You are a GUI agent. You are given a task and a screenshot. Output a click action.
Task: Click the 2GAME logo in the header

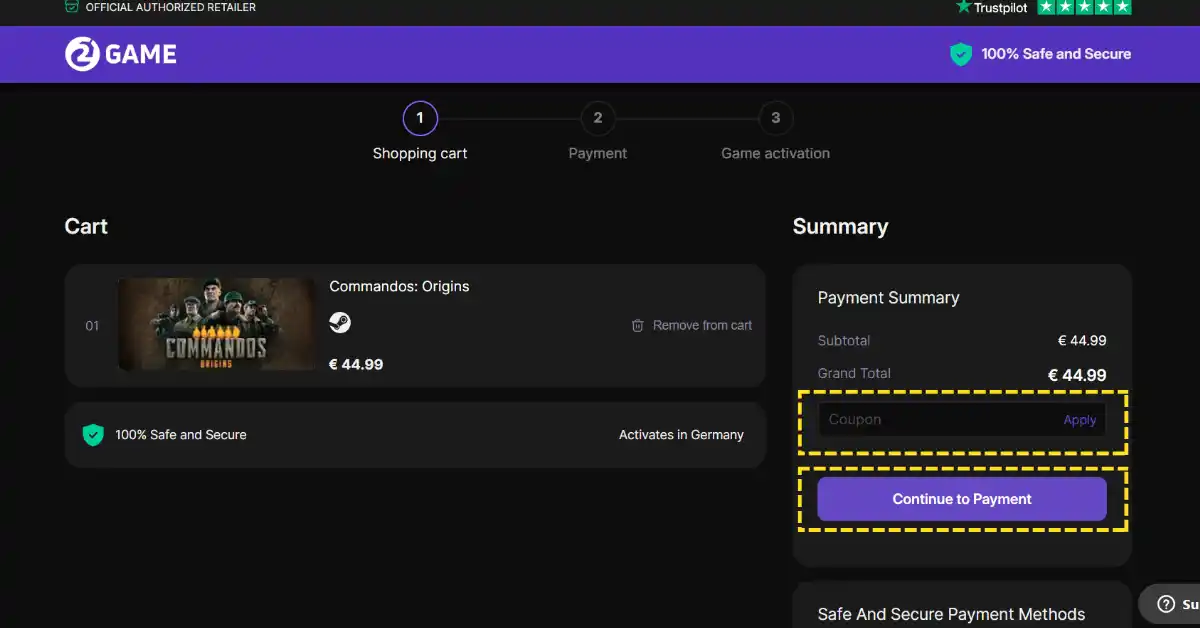point(121,54)
